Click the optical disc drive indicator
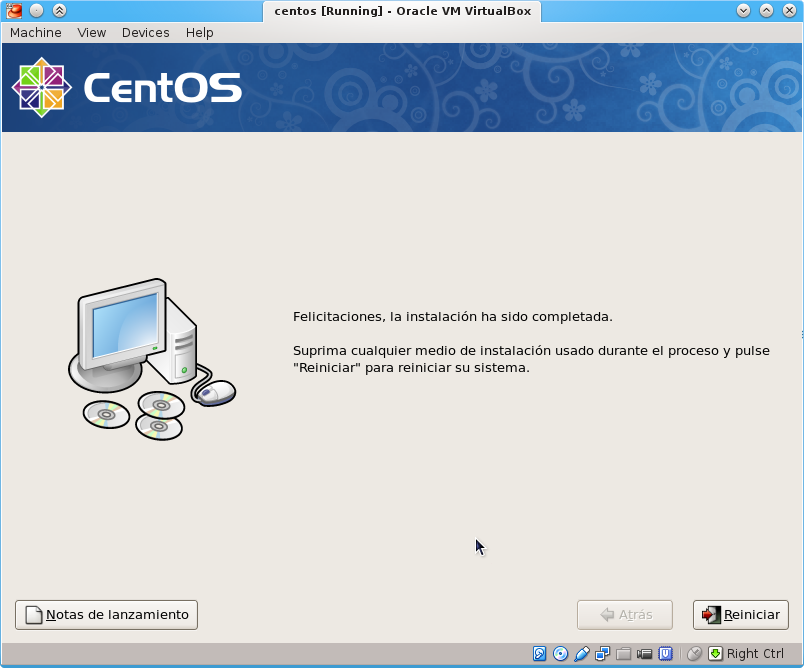Image resolution: width=804 pixels, height=668 pixels. tap(560, 654)
